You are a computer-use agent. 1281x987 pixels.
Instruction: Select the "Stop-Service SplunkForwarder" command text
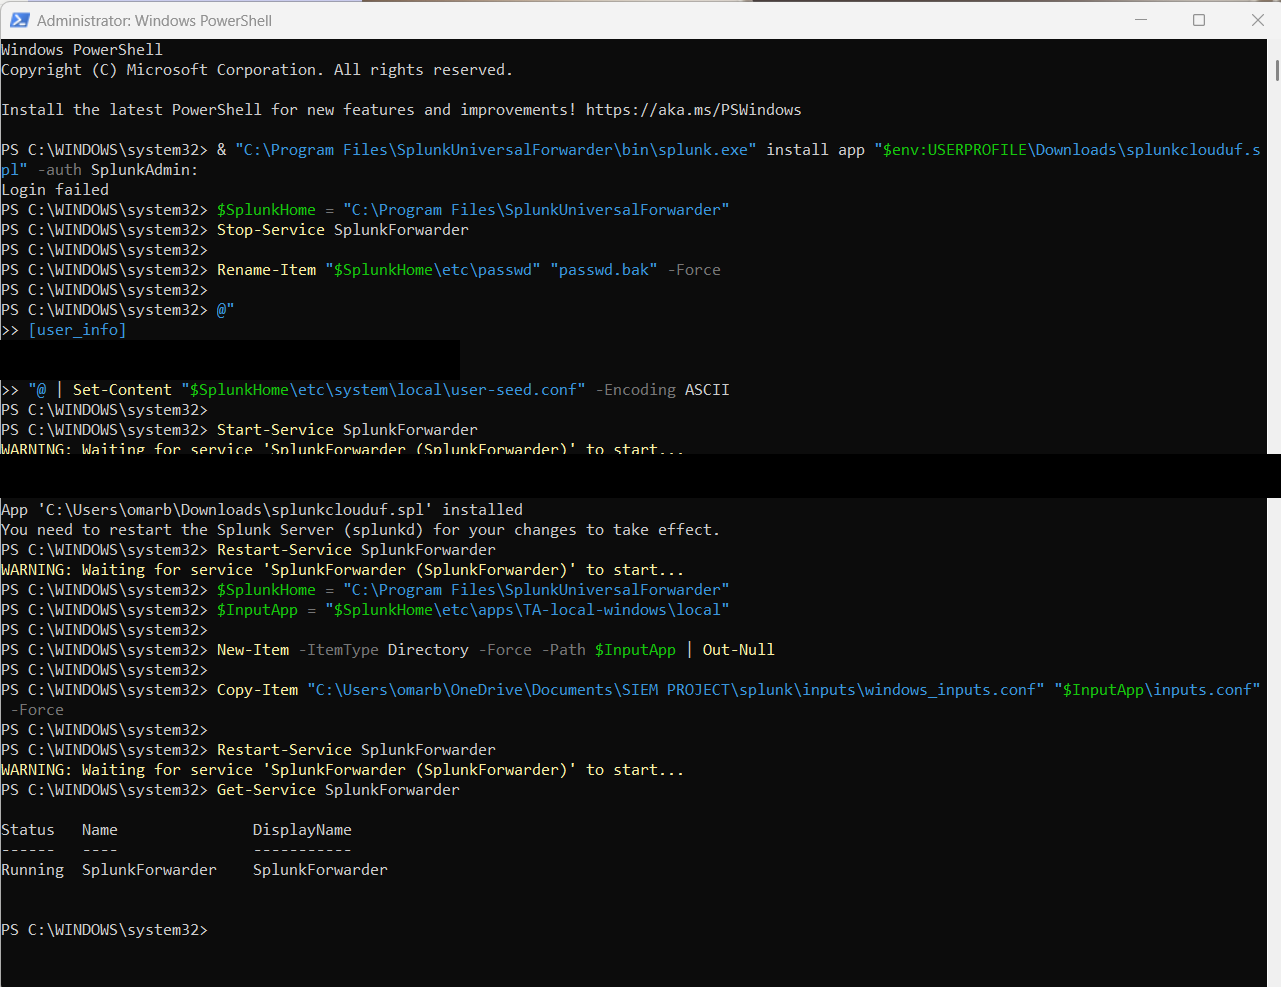tap(342, 230)
